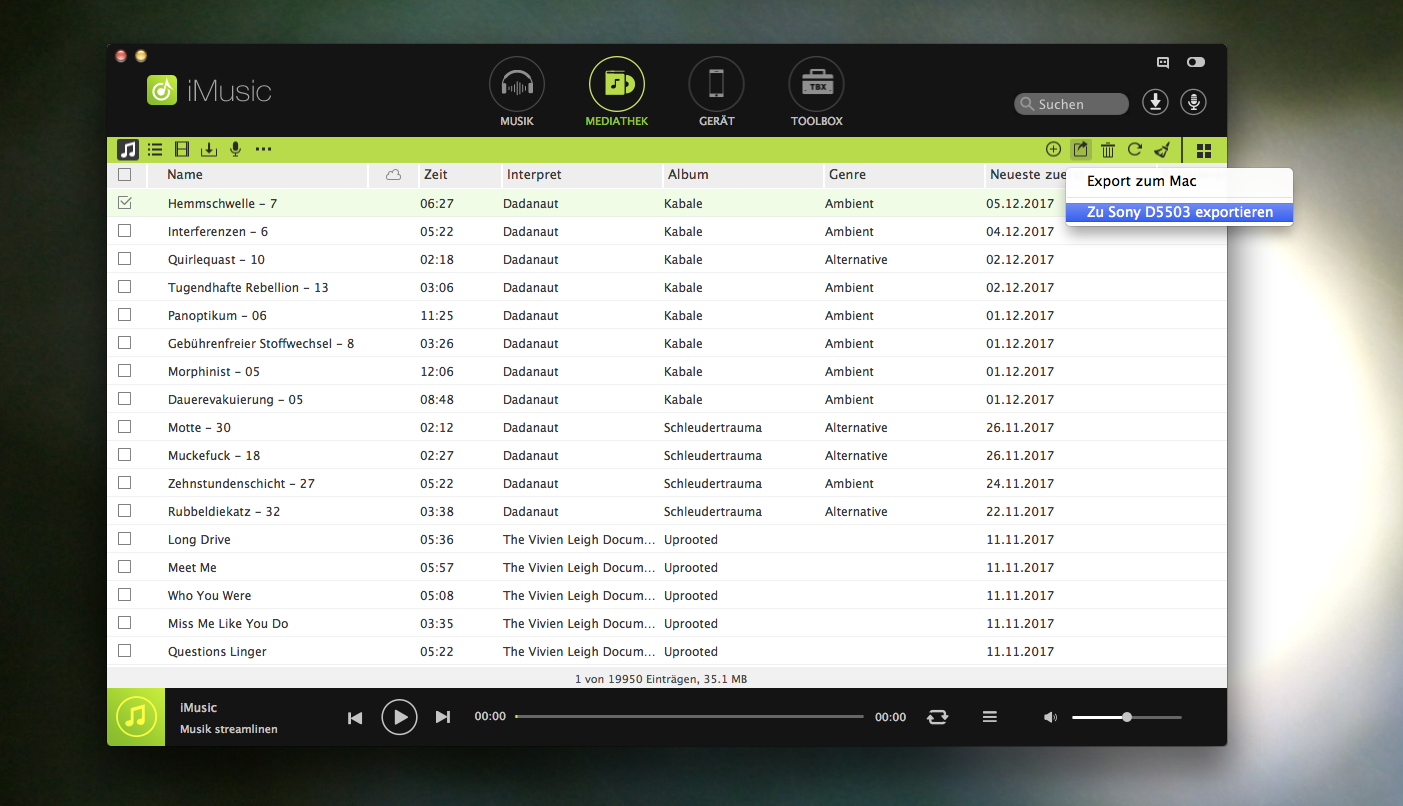Click the iMusic logo
1403x806 pixels.
coord(209,91)
